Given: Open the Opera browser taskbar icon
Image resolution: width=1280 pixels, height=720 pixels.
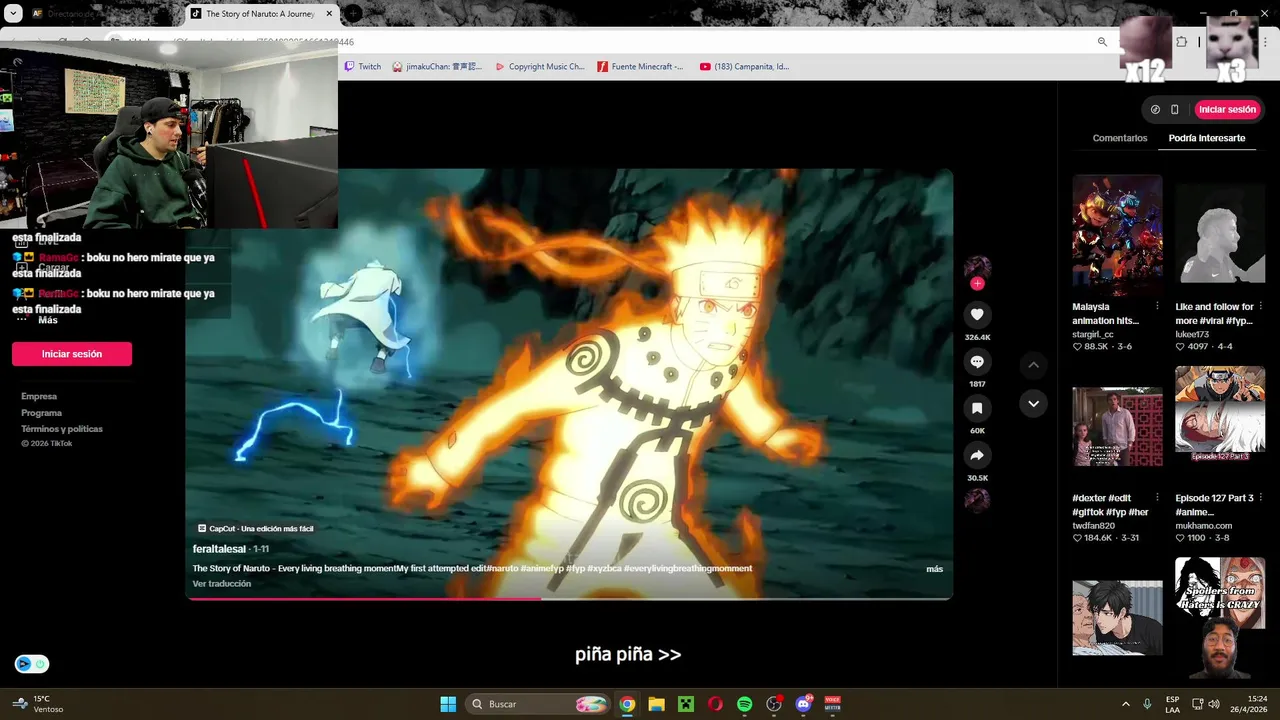Looking at the screenshot, I should click(715, 704).
